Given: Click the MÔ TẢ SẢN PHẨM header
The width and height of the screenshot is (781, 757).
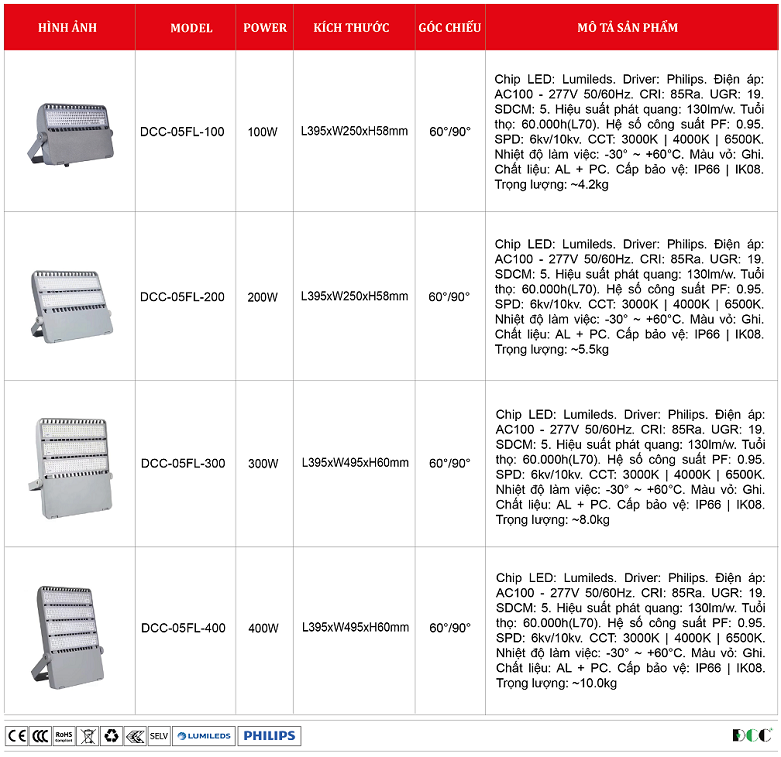Looking at the screenshot, I should [629, 28].
